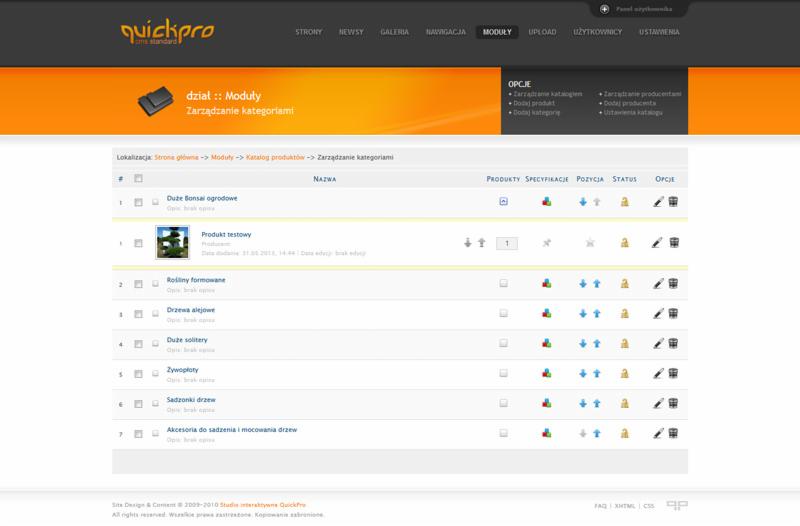
Task: Click pin icon in Produkt testowy row
Action: pyautogui.click(x=546, y=243)
